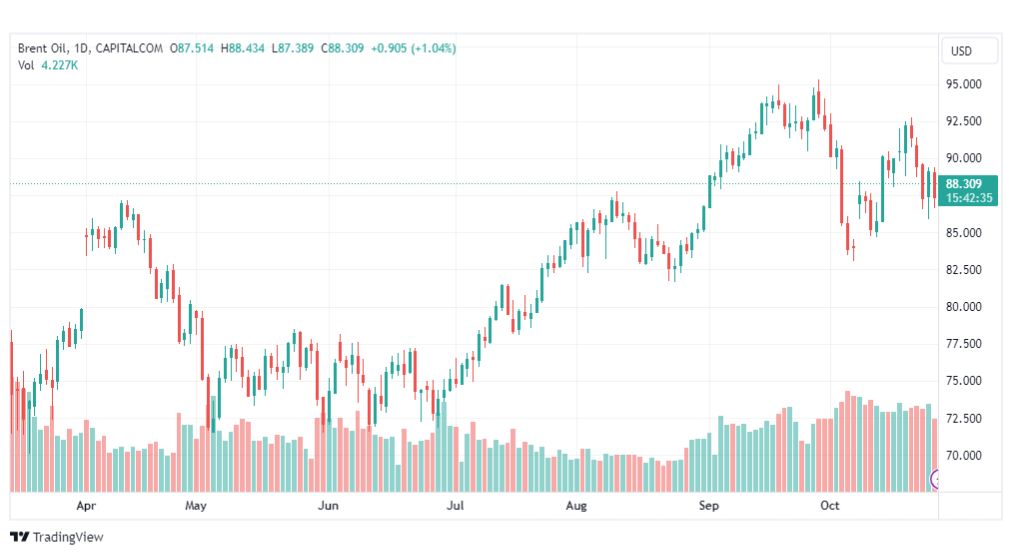Click the Apr label on time axis

(85, 506)
